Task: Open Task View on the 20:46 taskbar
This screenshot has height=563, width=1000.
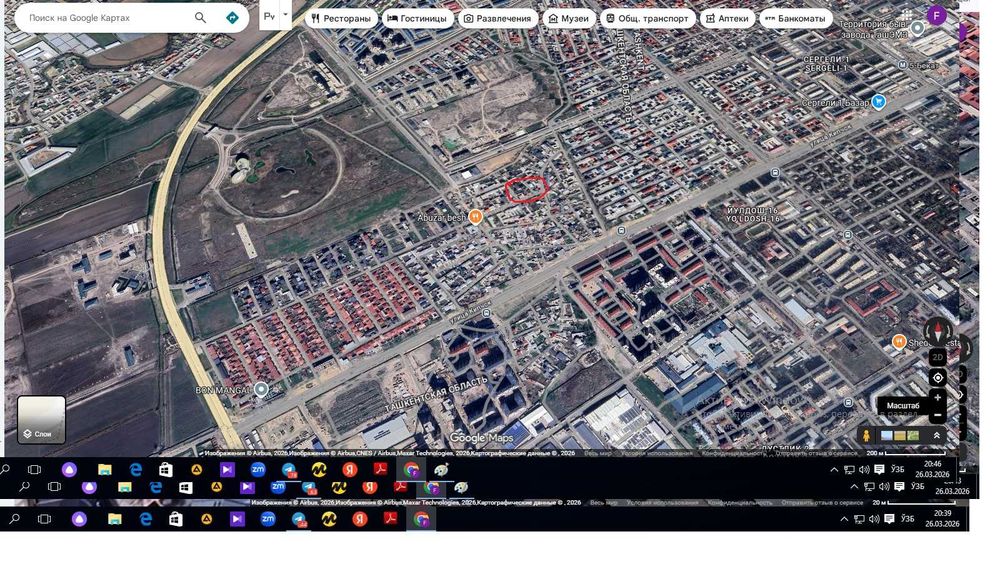Action: [34, 470]
